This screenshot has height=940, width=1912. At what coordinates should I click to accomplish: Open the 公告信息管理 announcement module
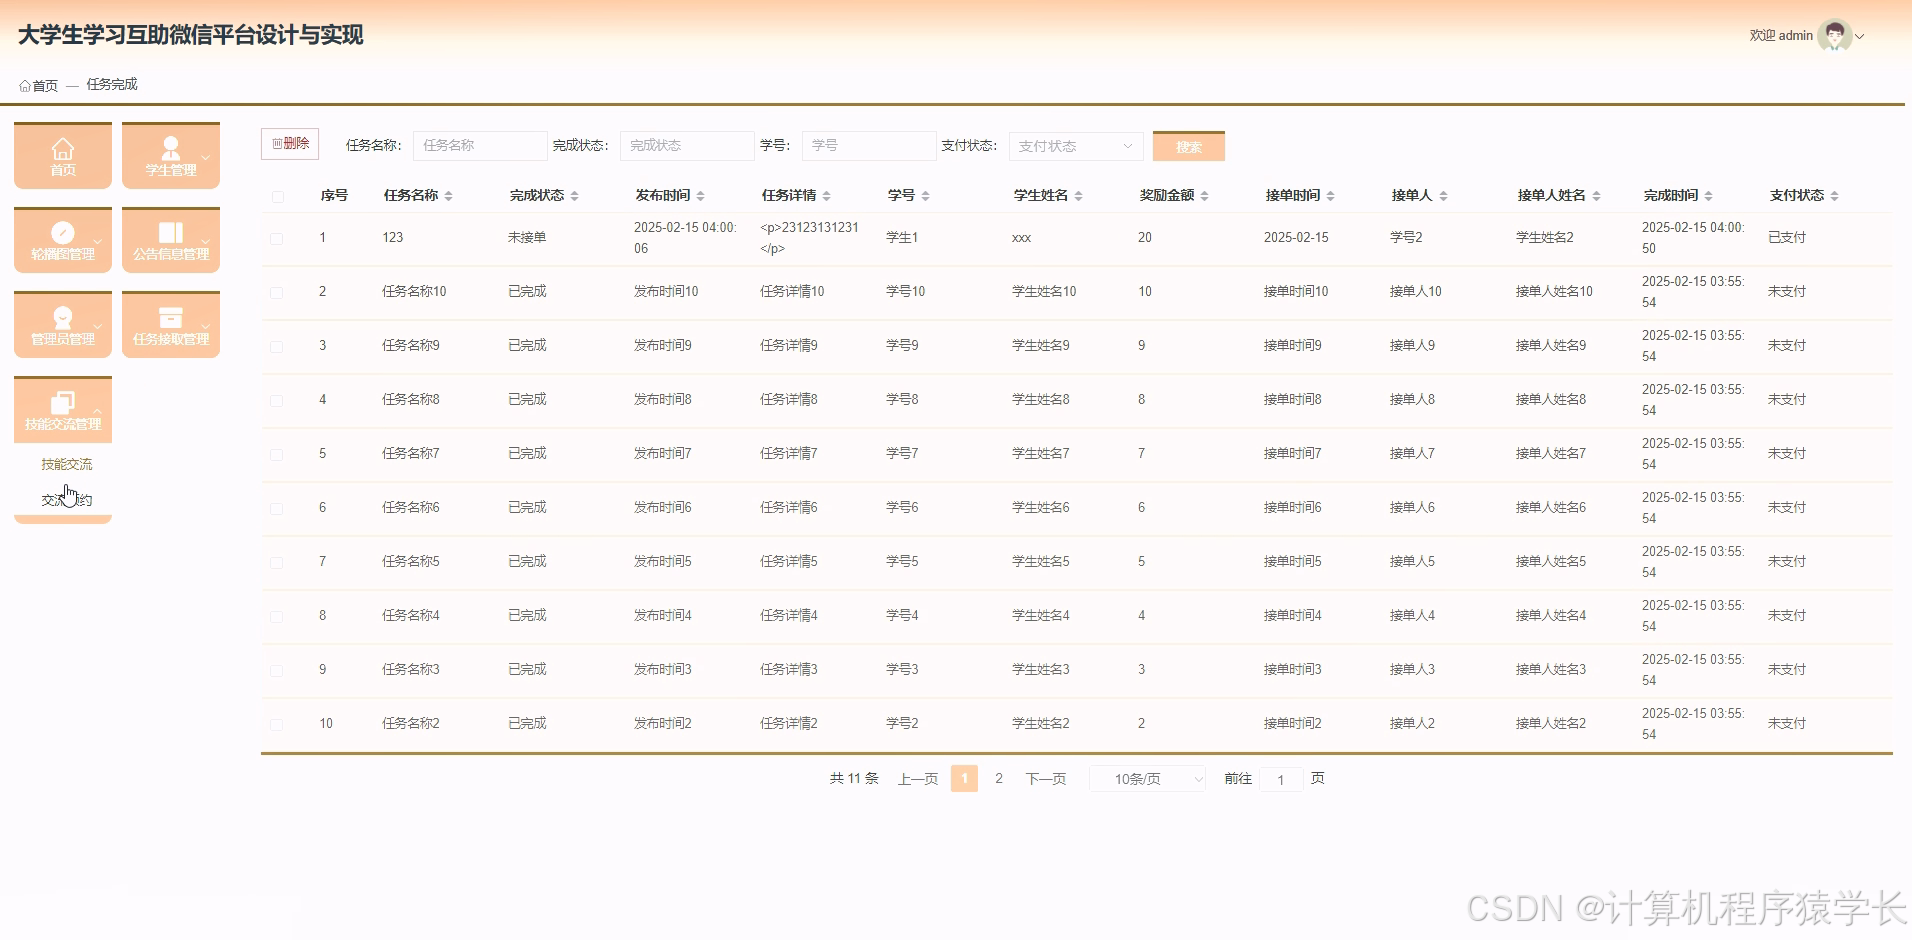tap(170, 240)
